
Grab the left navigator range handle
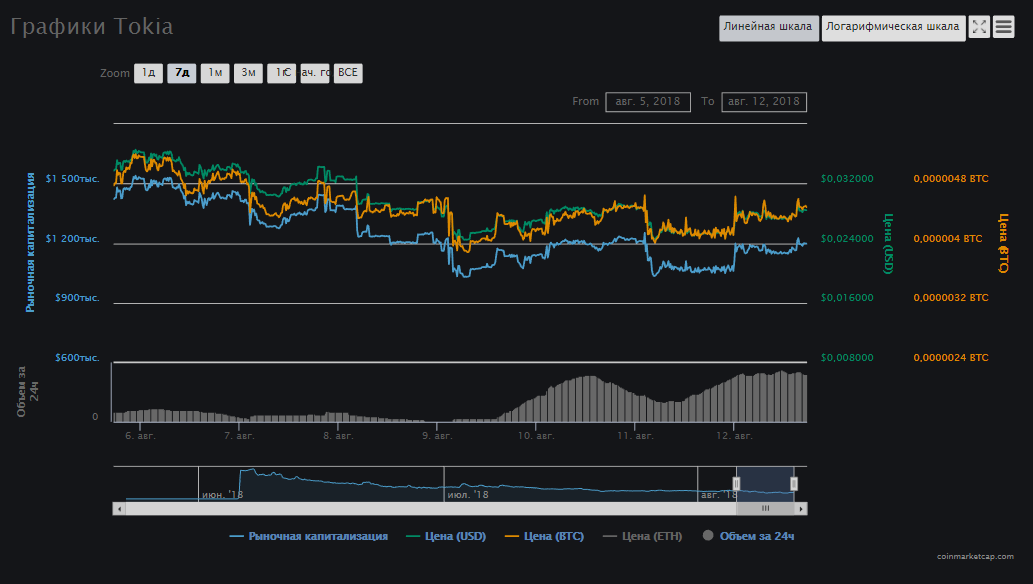coord(737,484)
